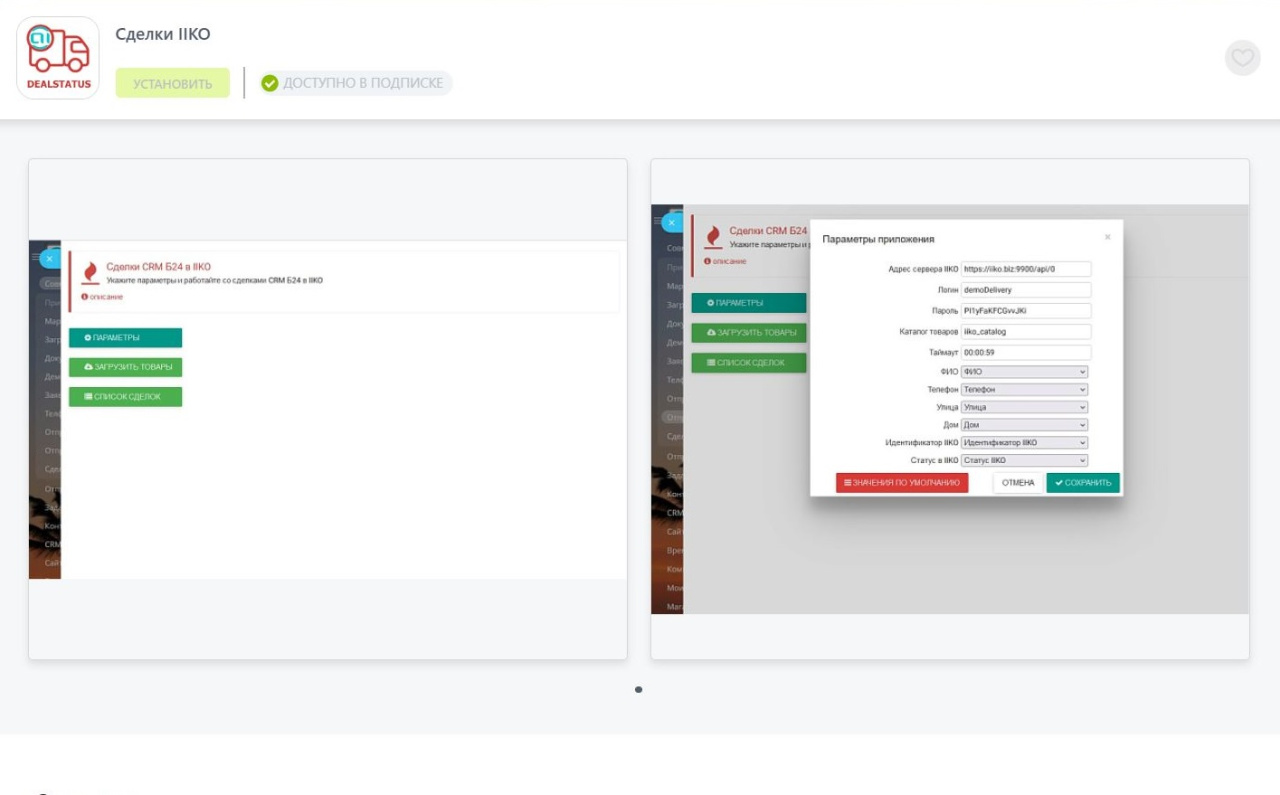Add app to favorites with heart icon
Screen dimensions: 1280x795
pos(1242,58)
